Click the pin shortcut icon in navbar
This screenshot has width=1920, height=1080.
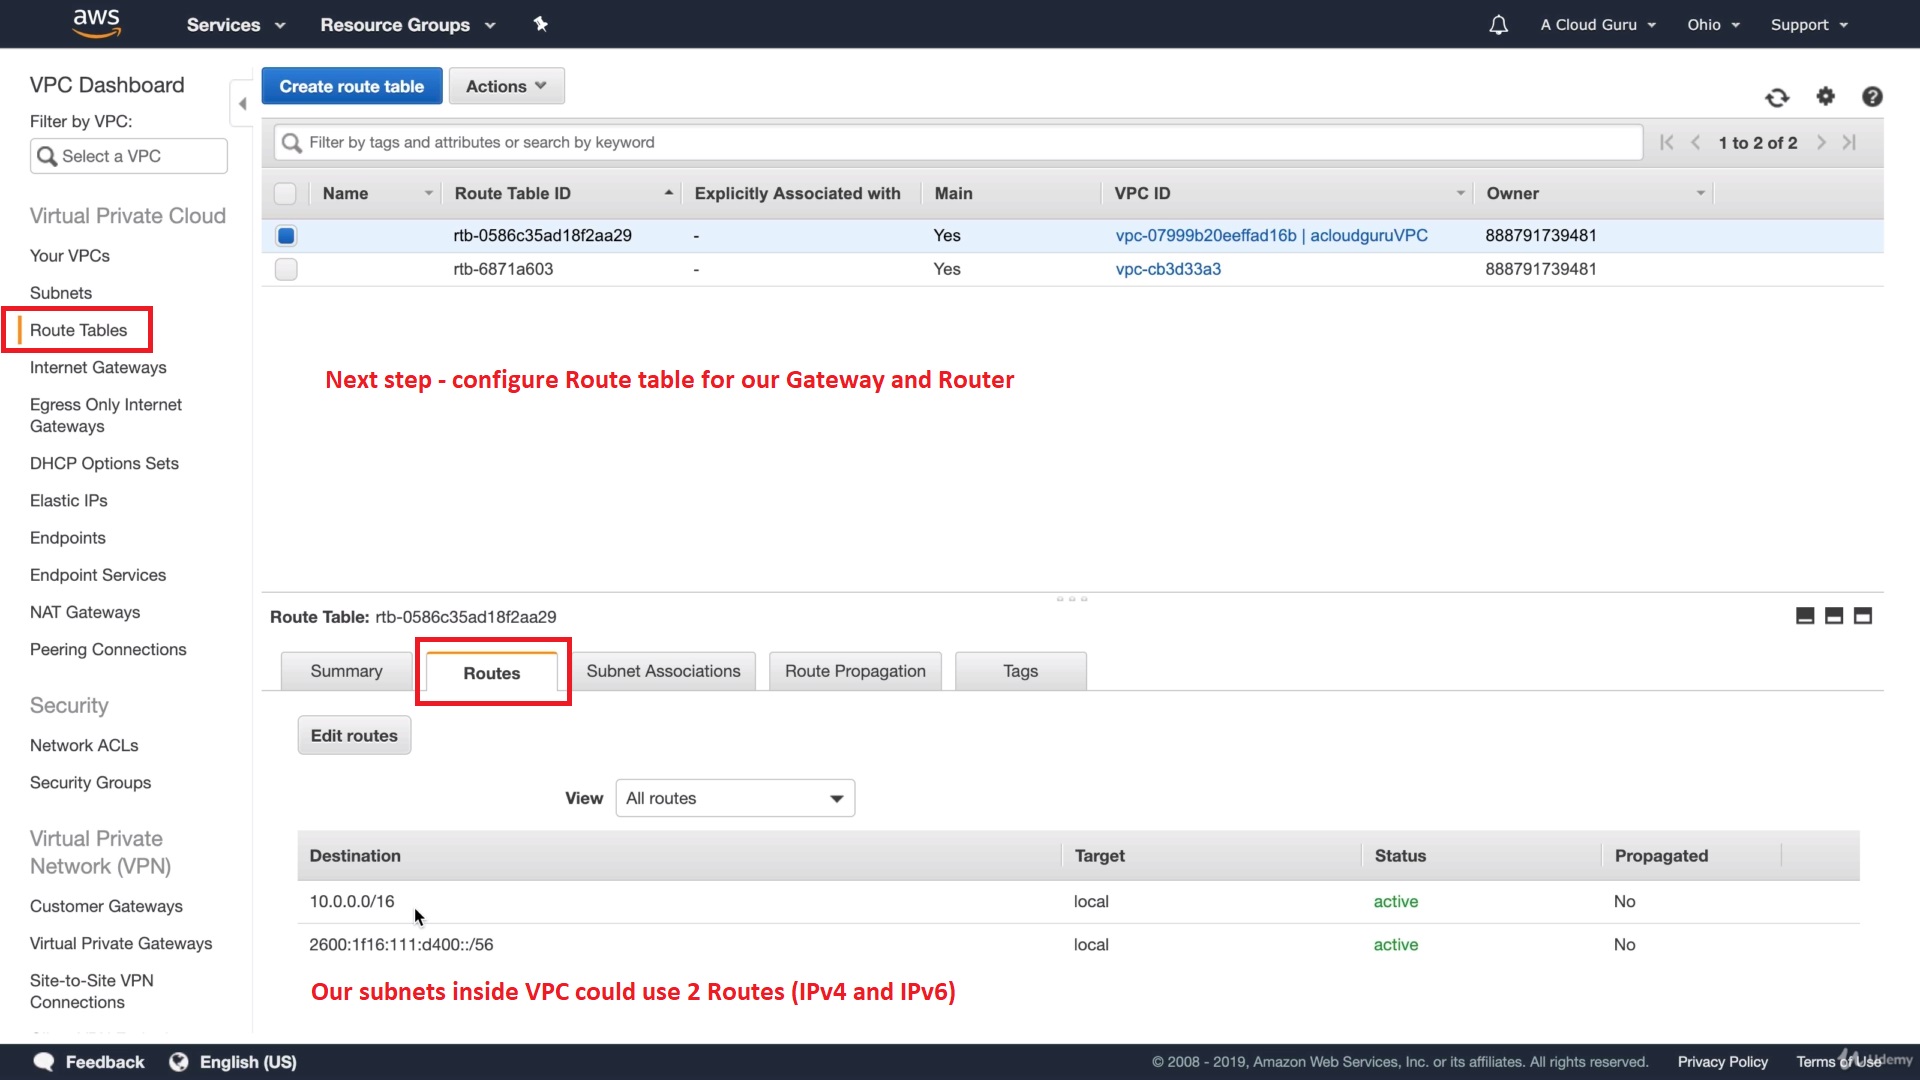coord(541,24)
